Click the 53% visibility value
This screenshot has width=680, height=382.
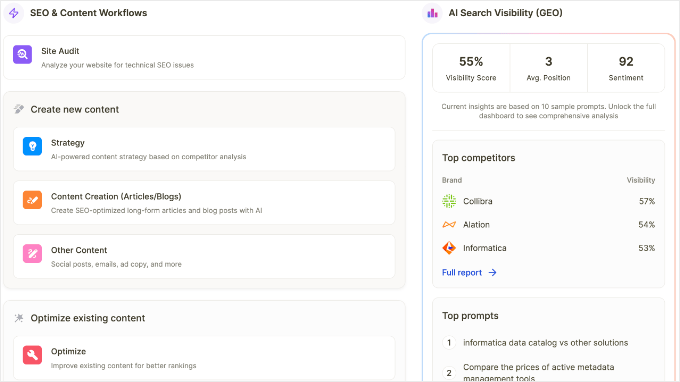point(647,248)
